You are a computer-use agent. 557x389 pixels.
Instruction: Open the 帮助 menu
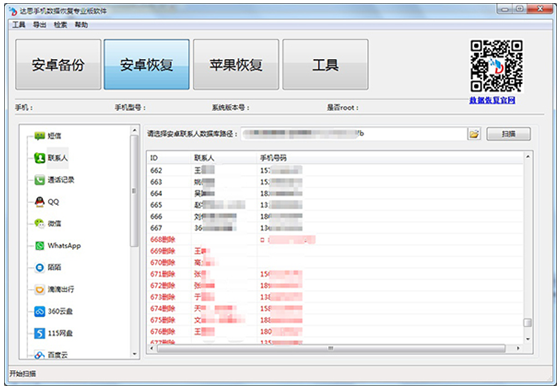pos(81,25)
